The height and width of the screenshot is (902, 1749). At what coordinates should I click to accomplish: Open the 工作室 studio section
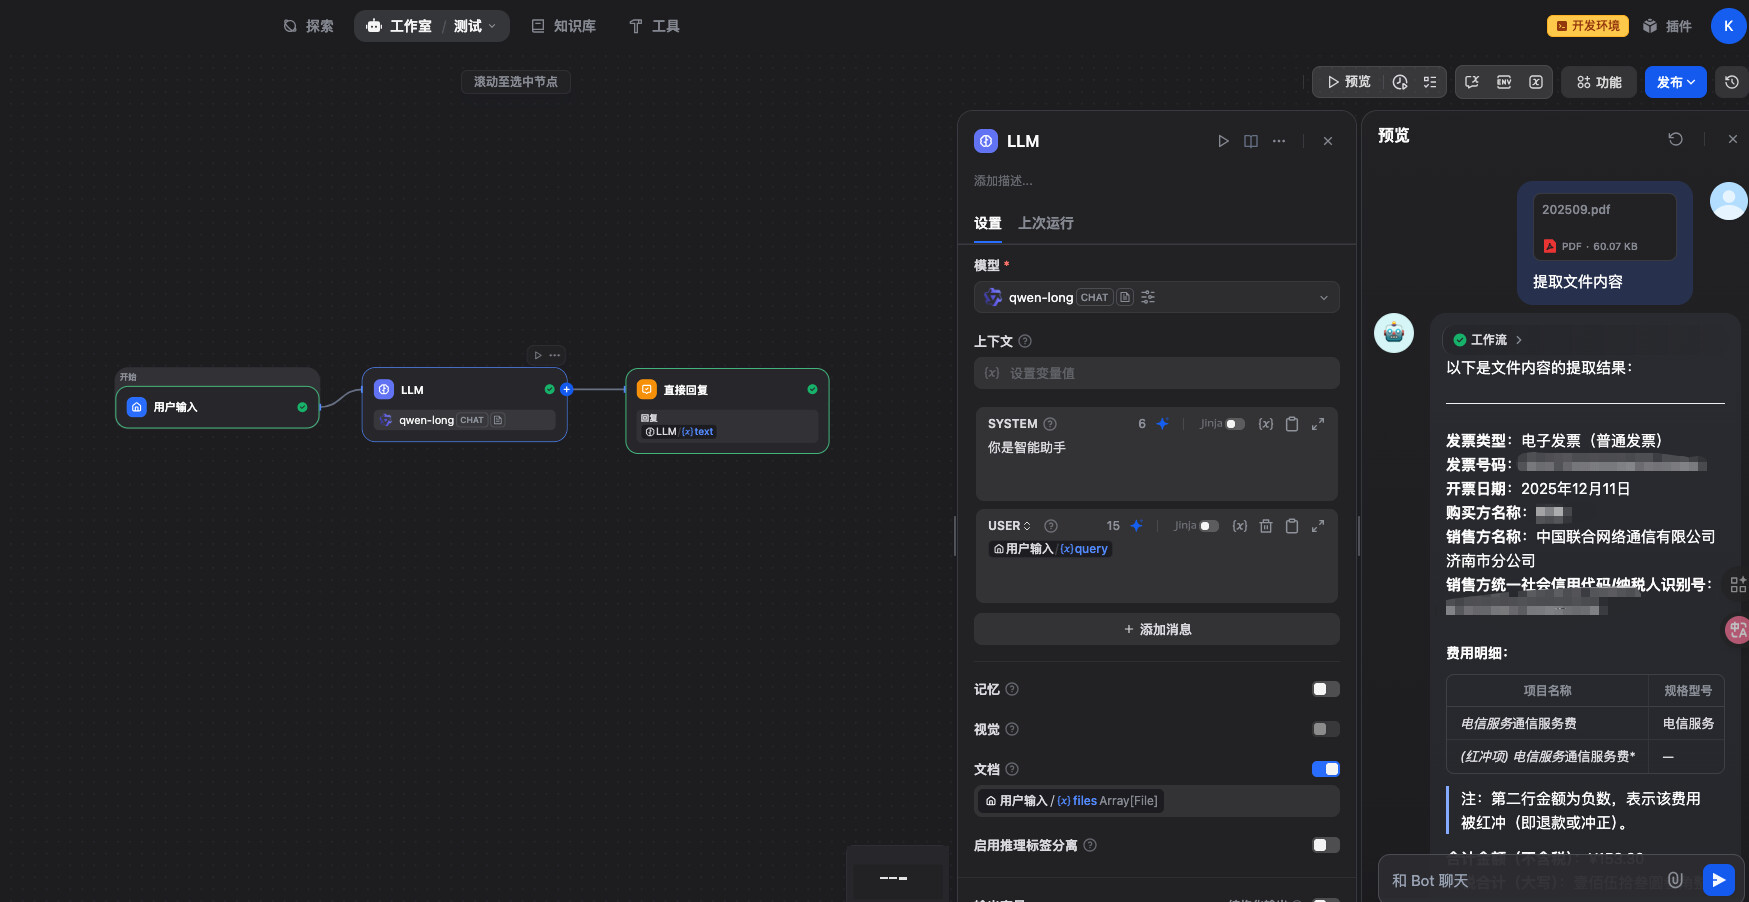(399, 26)
